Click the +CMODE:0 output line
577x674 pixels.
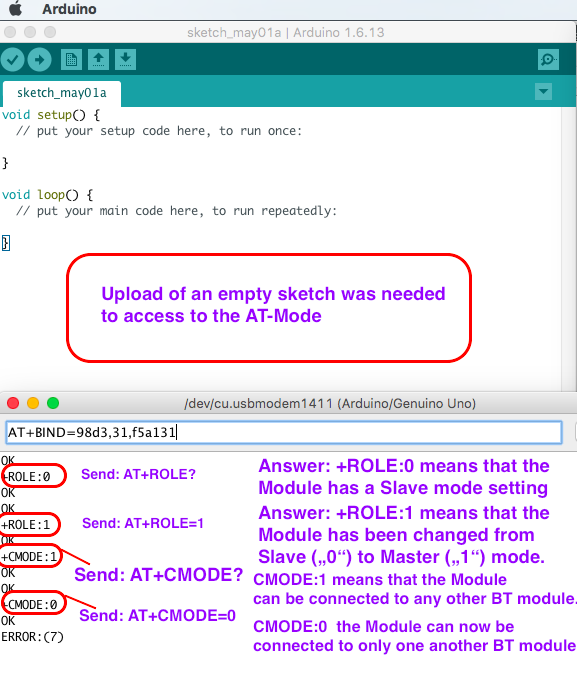(29, 605)
